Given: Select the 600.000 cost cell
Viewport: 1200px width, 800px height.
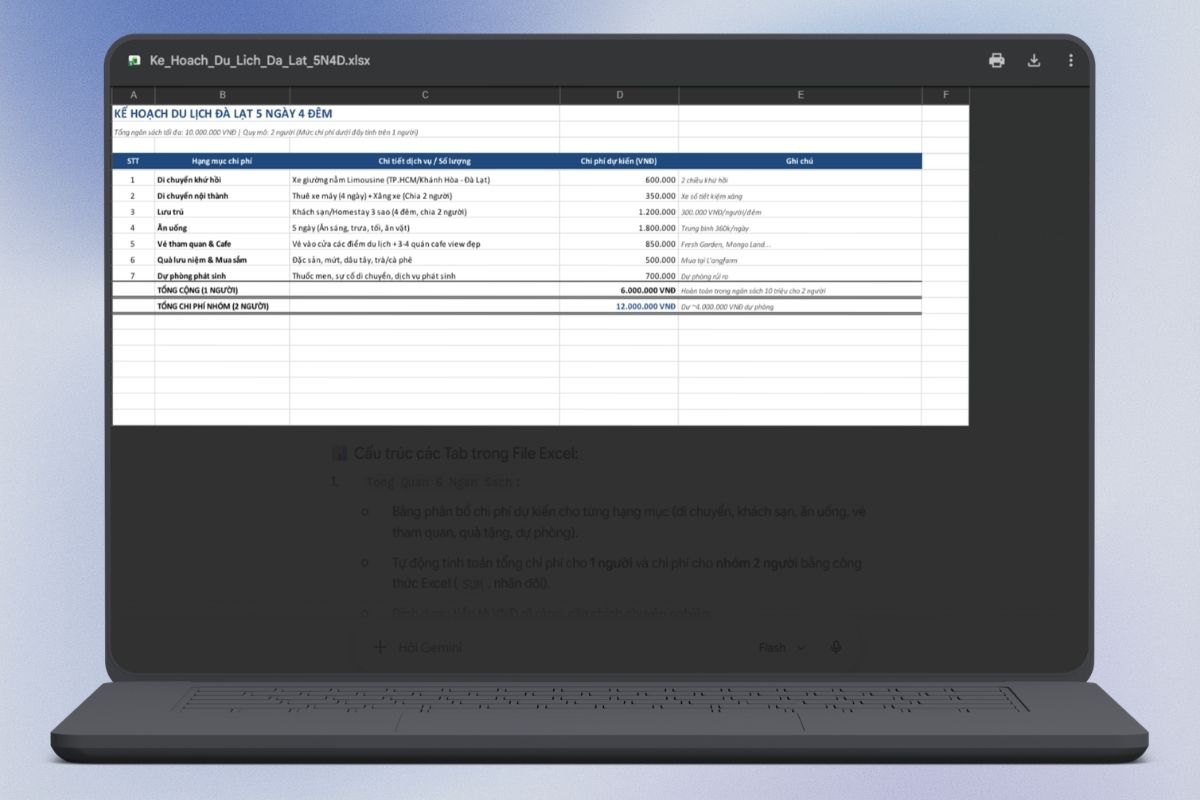Looking at the screenshot, I should click(x=619, y=180).
